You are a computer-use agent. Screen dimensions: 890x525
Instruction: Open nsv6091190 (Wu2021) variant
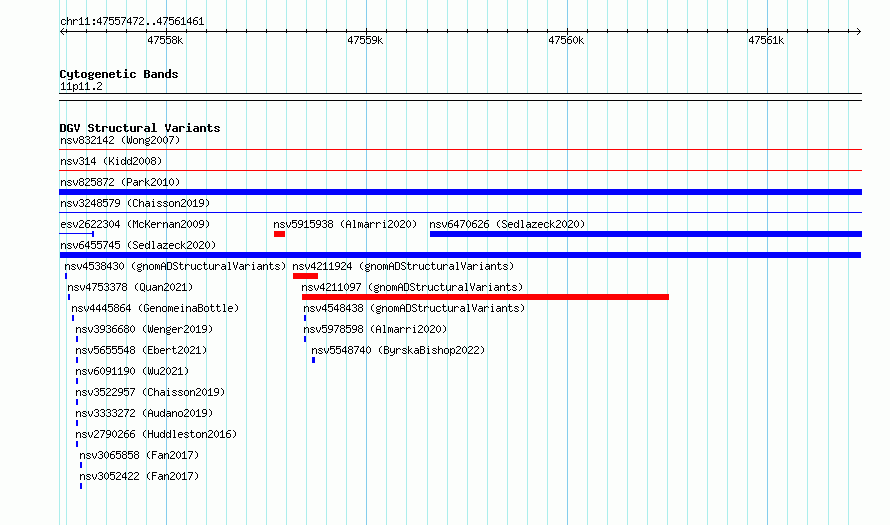132,371
